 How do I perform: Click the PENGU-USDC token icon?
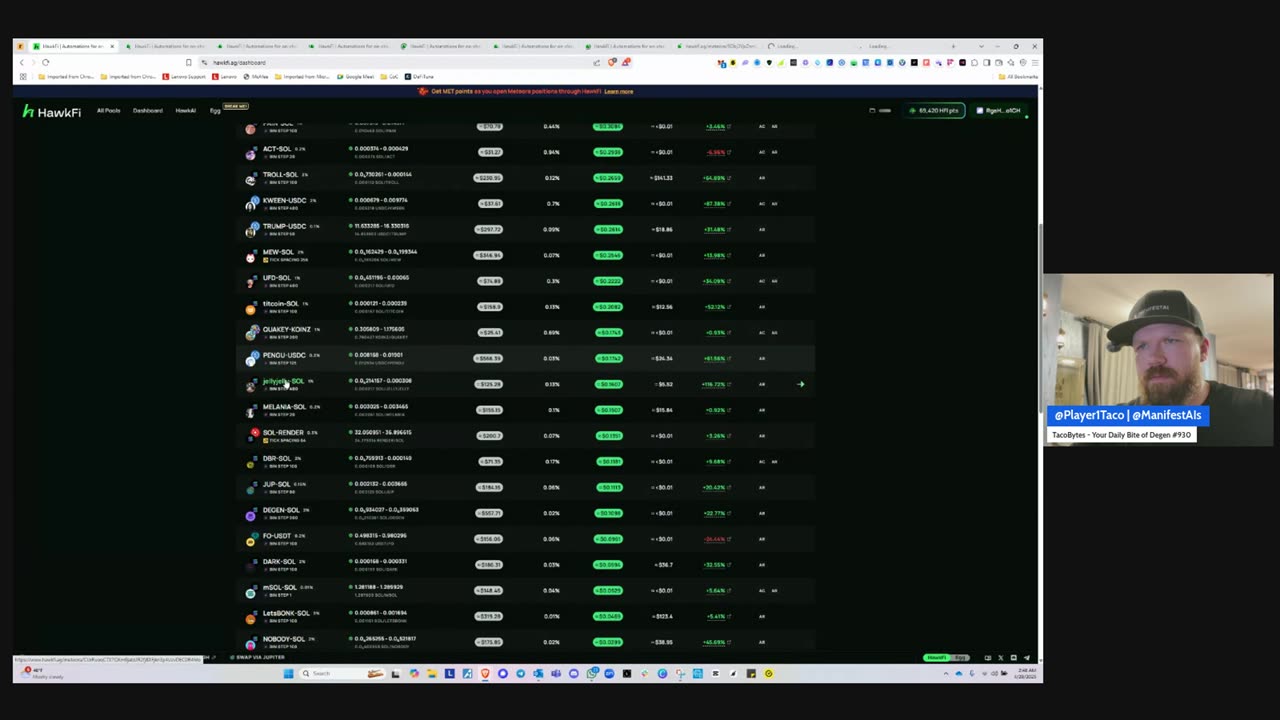point(250,359)
